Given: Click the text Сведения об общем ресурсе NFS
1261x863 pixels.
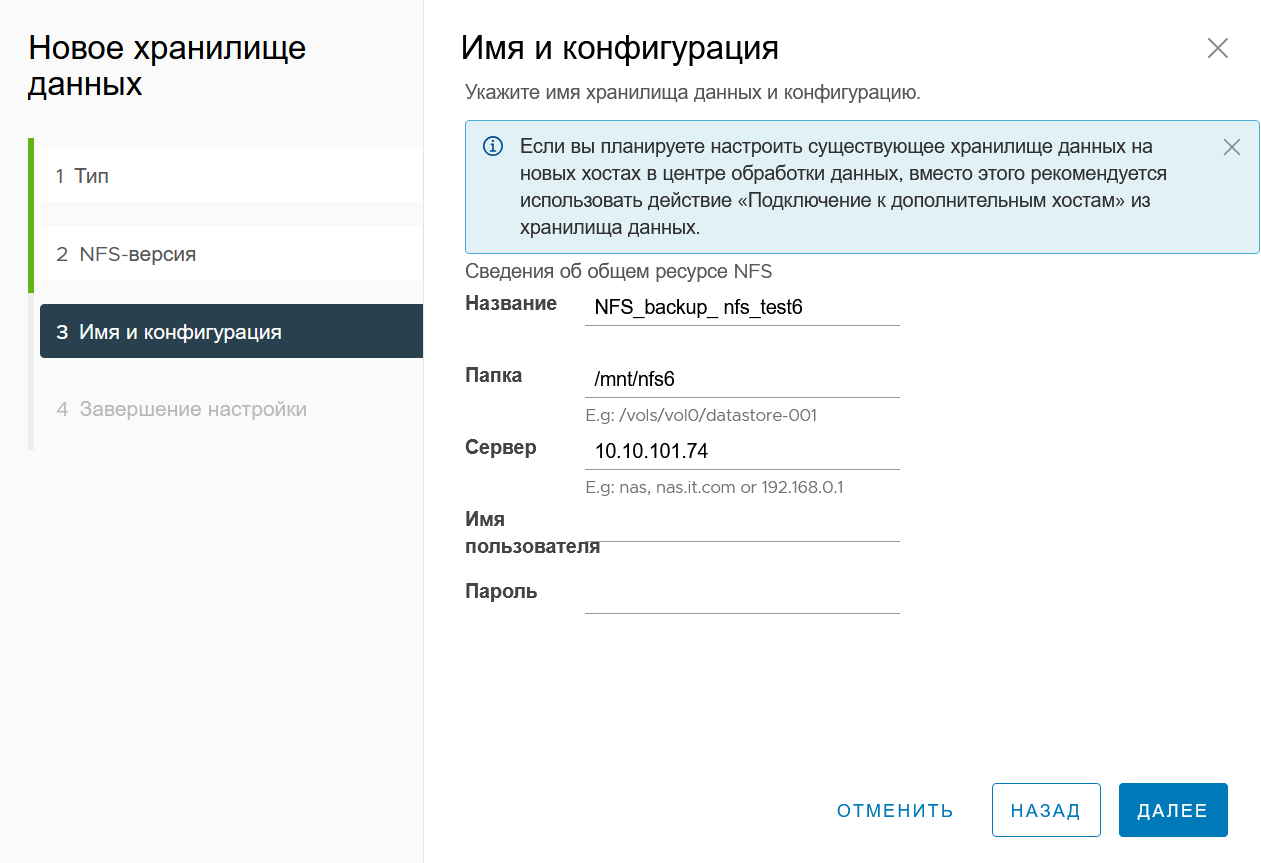Looking at the screenshot, I should [x=619, y=271].
